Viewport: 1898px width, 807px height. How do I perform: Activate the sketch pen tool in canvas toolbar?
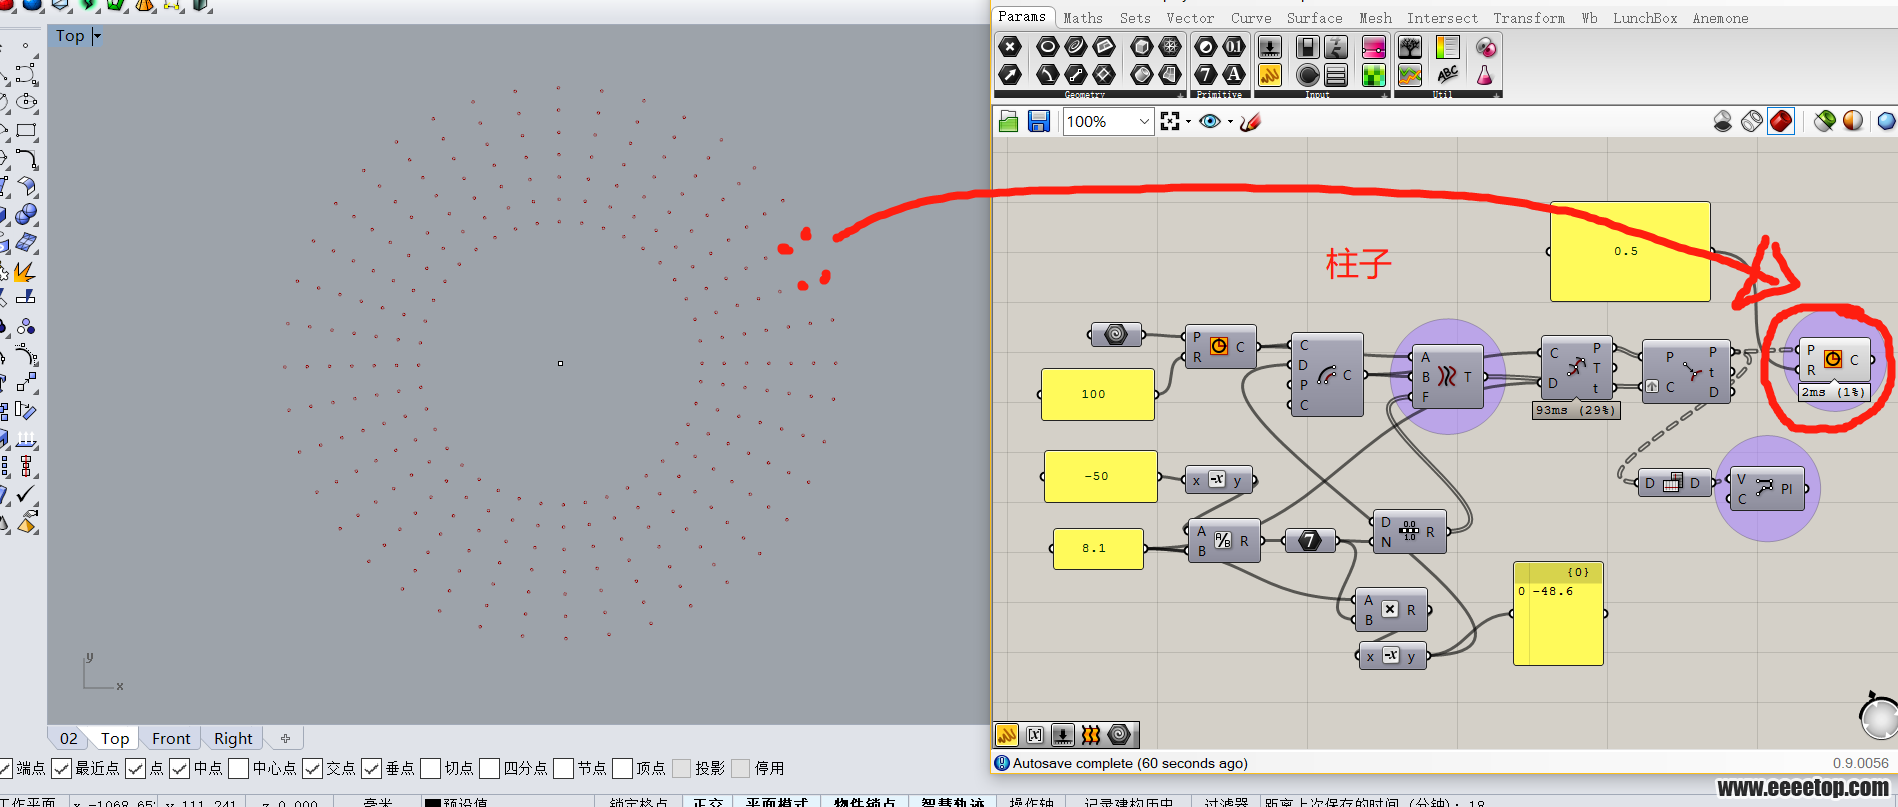click(x=1250, y=121)
